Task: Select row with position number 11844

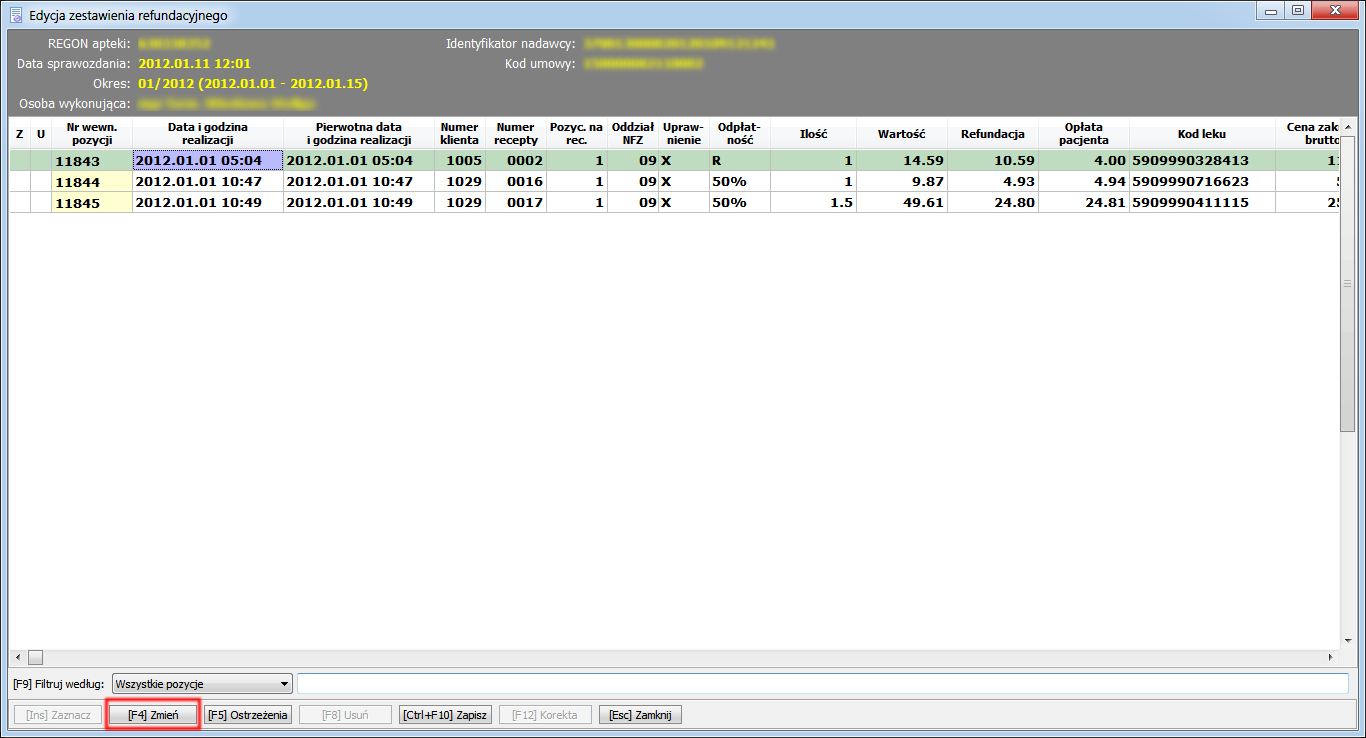Action: [x=675, y=181]
